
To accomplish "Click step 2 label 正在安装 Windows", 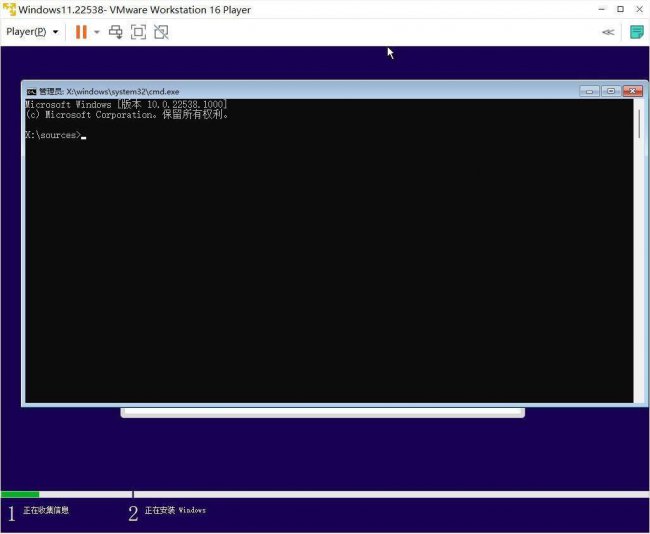I will (175, 510).
